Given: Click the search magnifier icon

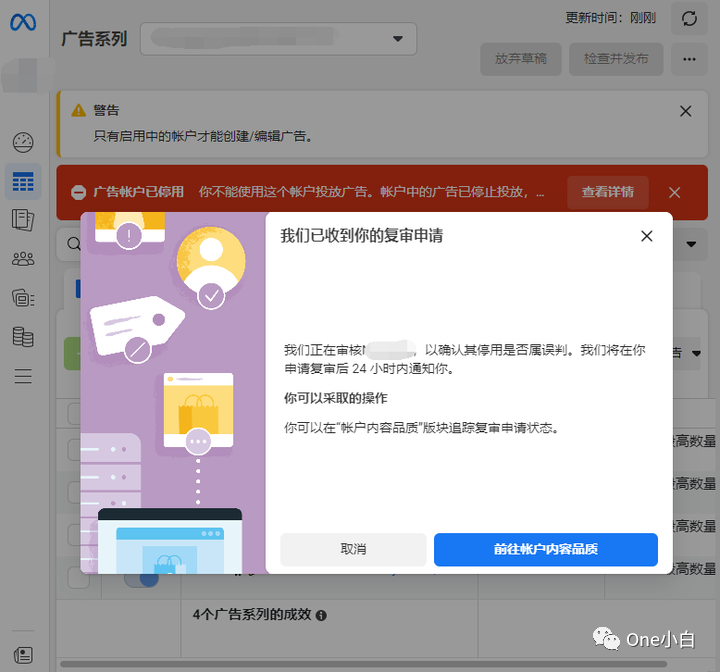Looking at the screenshot, I should click(x=74, y=243).
